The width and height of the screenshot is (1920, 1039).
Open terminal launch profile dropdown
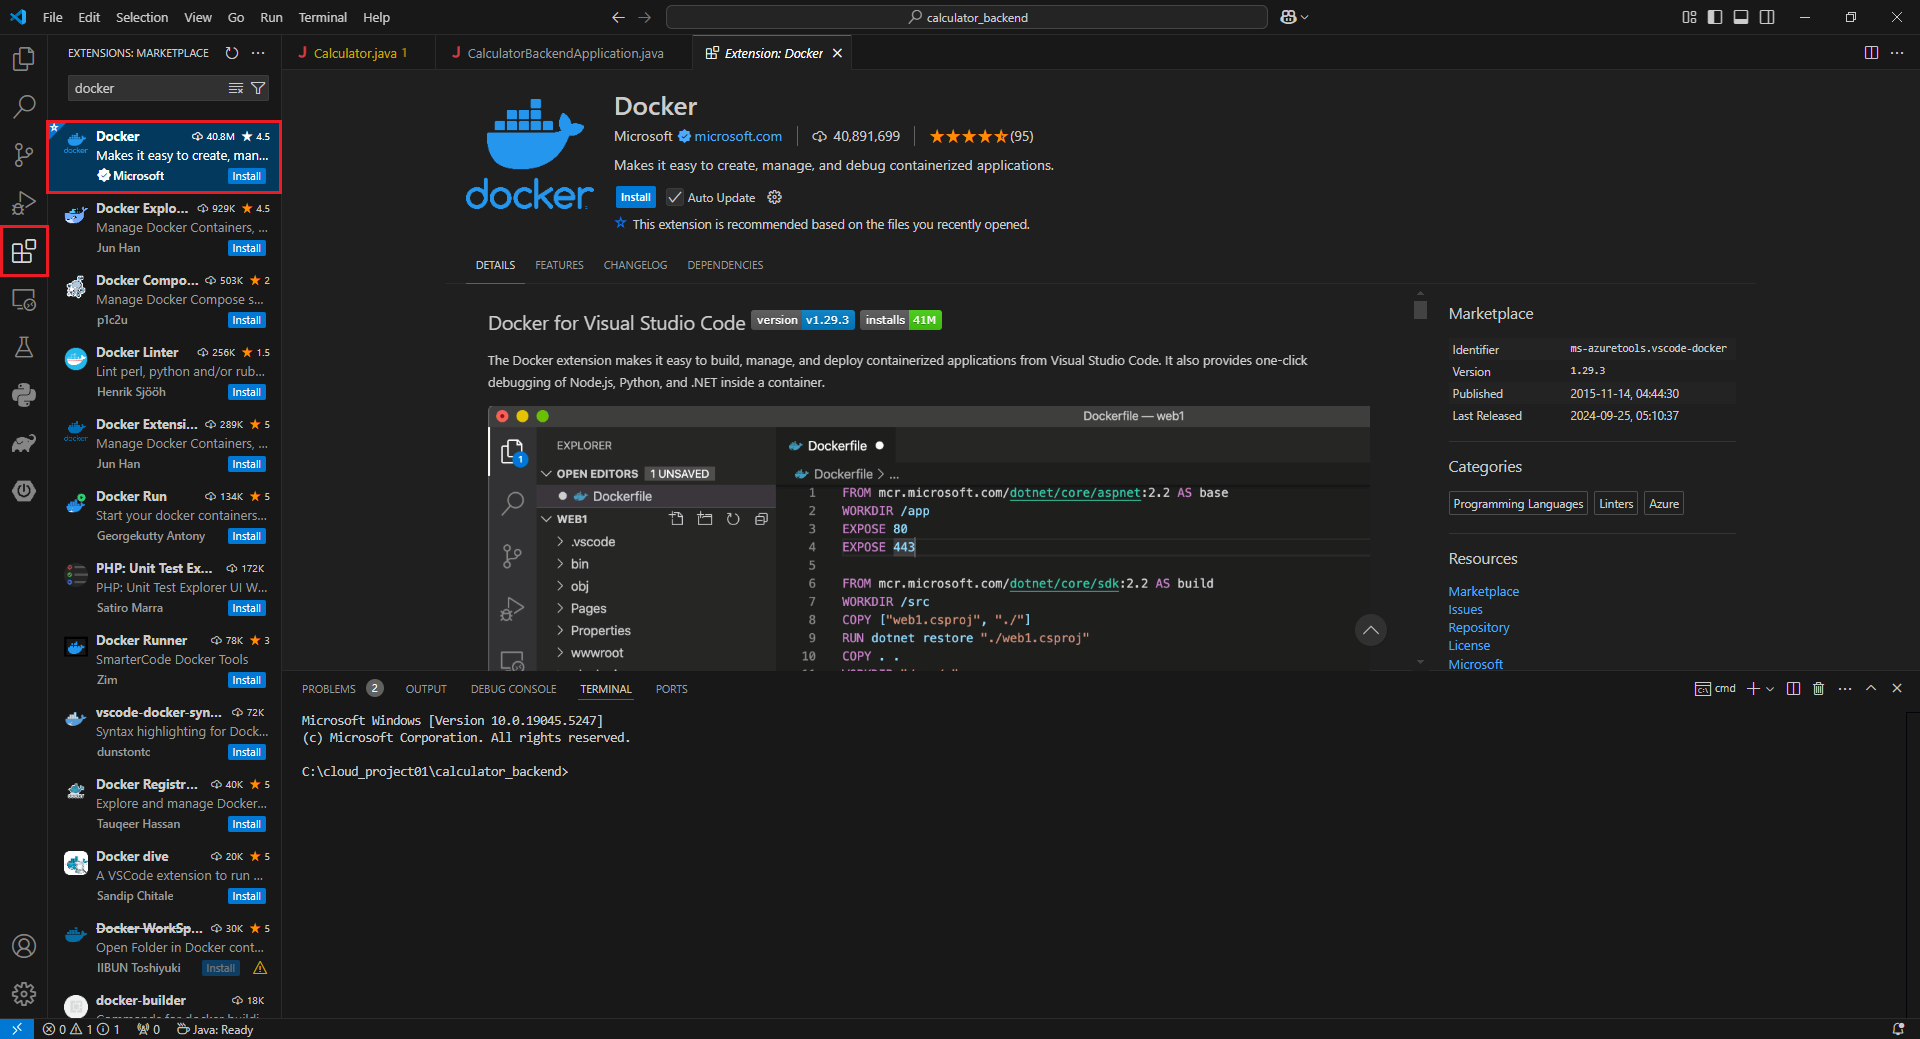(x=1770, y=689)
